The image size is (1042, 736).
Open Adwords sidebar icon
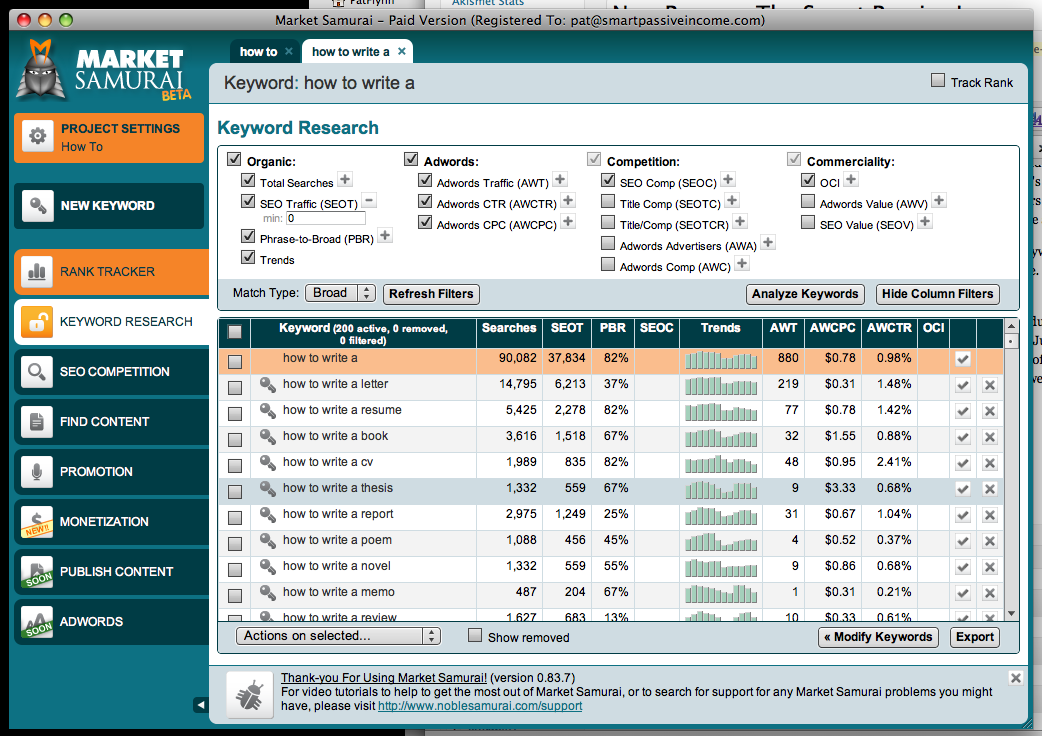point(37,622)
